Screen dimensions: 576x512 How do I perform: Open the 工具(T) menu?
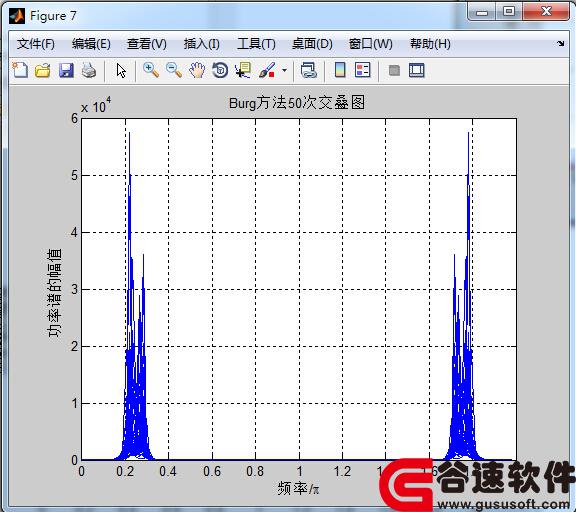[256, 44]
